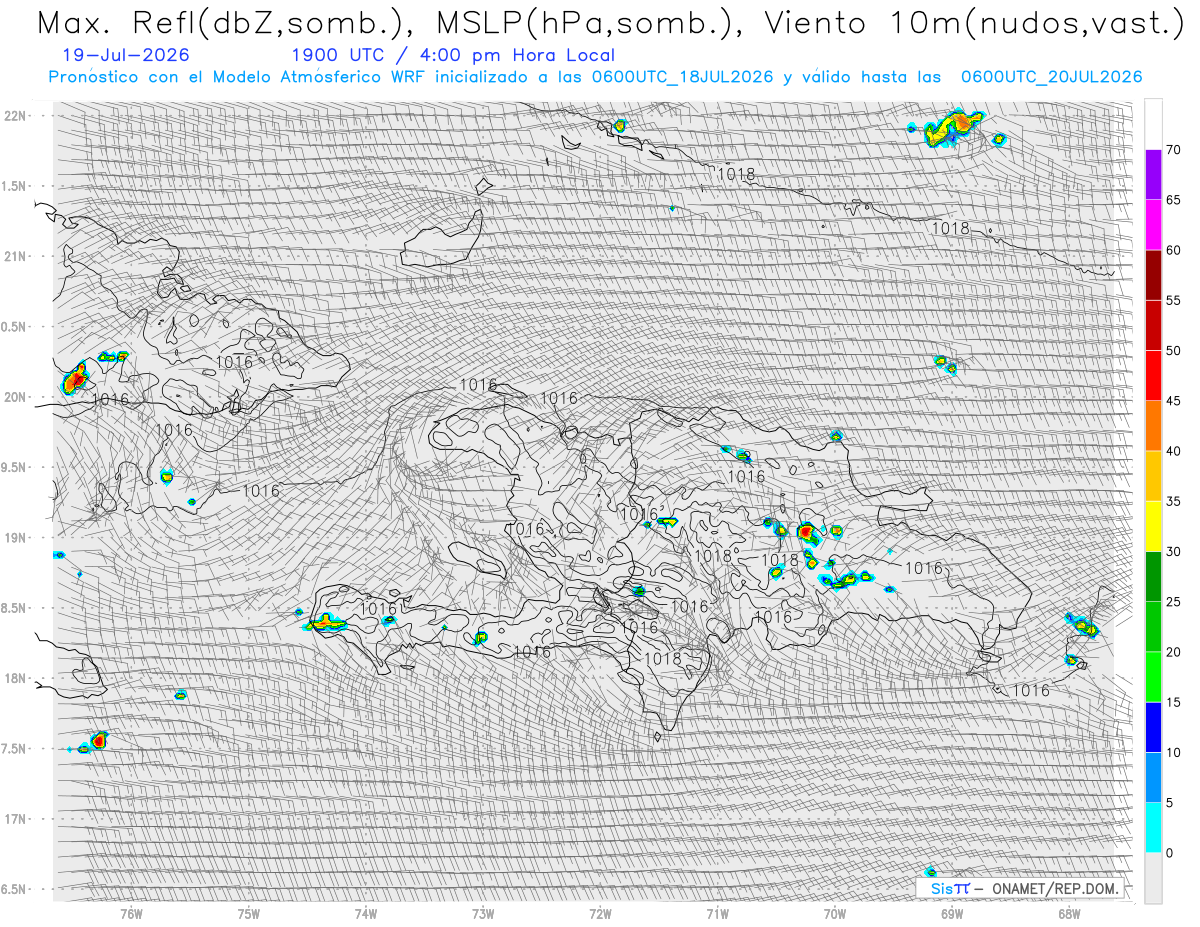Select the 72W longitude axis label
Viewport: 1200px width, 927px height.
[x=600, y=914]
